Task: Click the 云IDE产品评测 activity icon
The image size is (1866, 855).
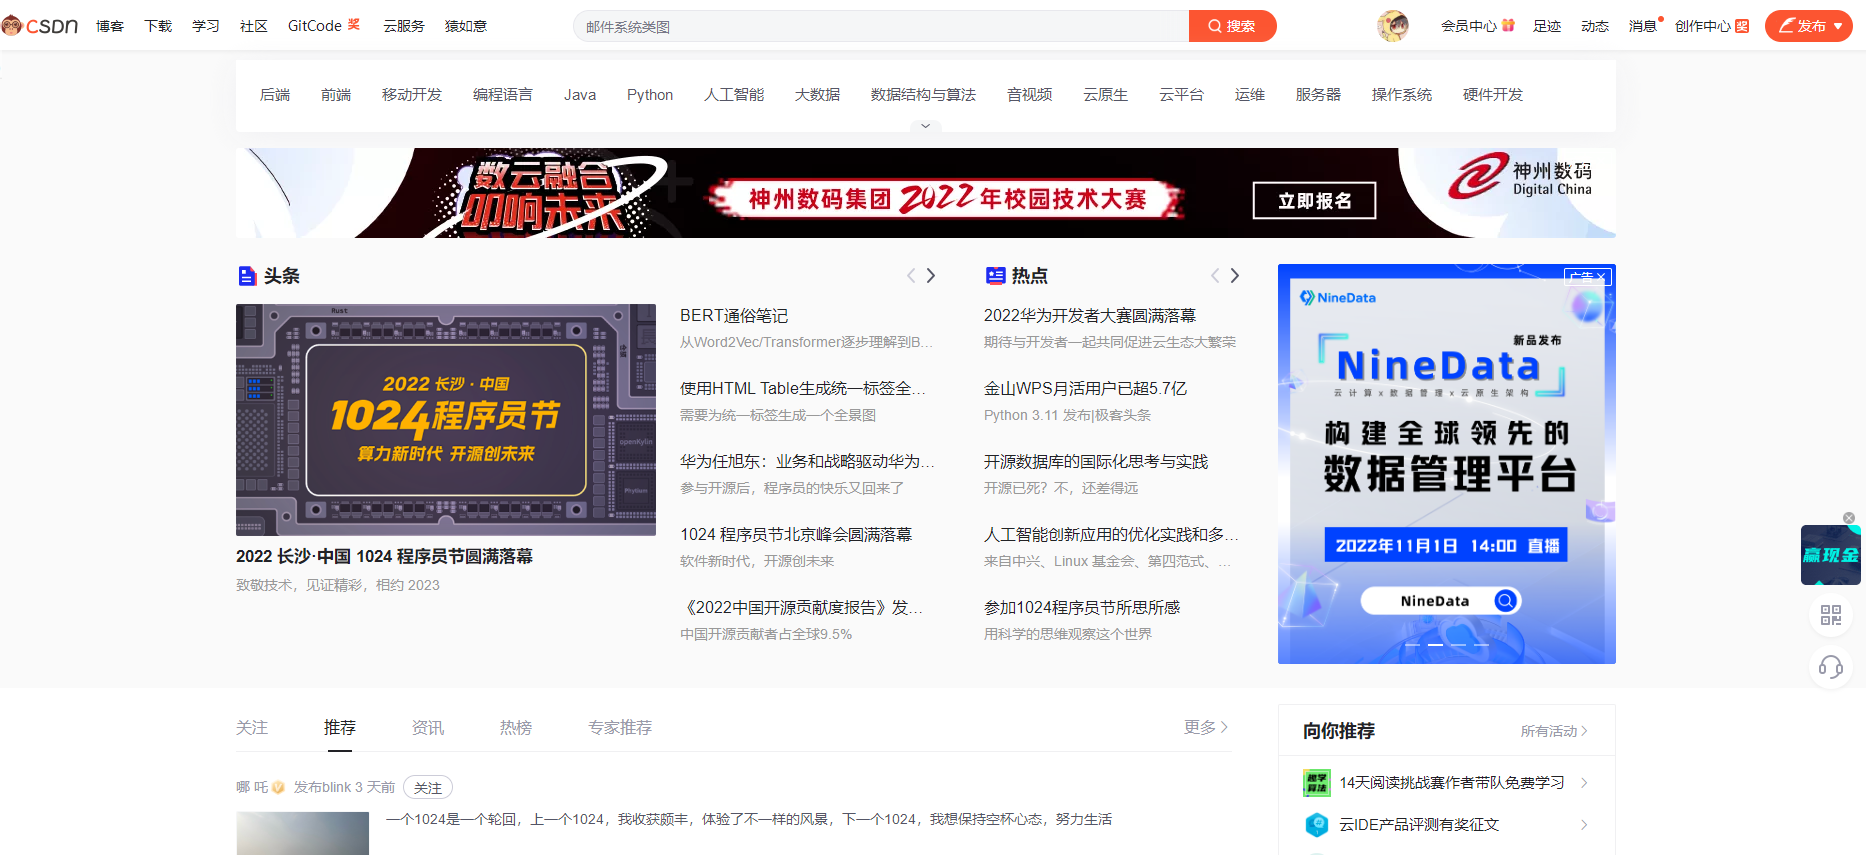Action: pos(1317,825)
